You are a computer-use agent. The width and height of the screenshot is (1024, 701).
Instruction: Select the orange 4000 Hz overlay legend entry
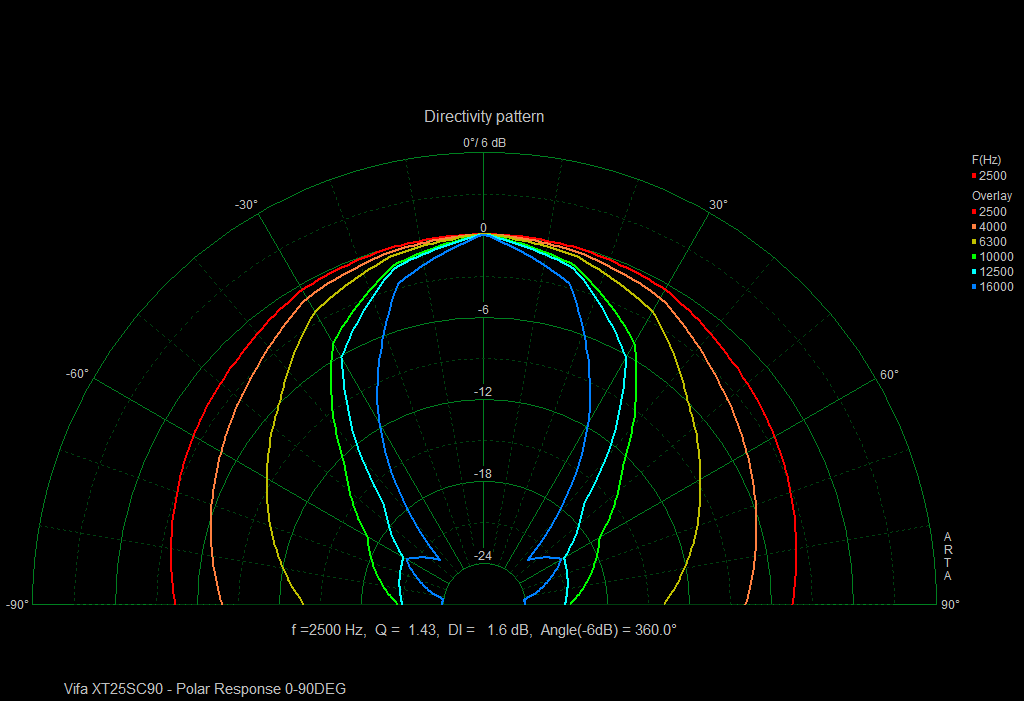click(x=992, y=227)
